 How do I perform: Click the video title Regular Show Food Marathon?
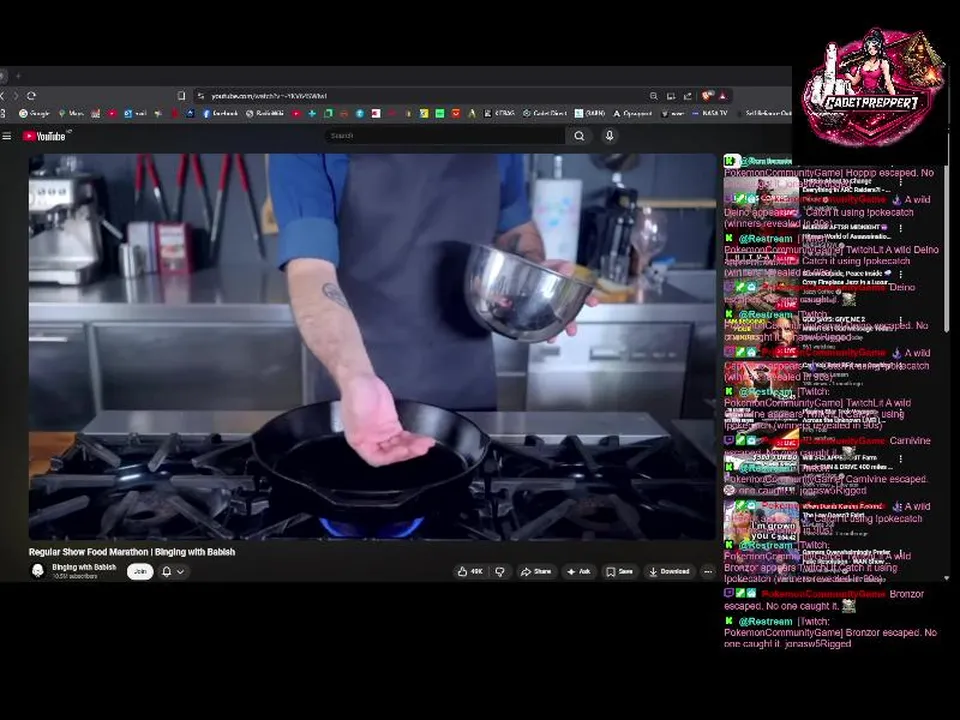[132, 552]
